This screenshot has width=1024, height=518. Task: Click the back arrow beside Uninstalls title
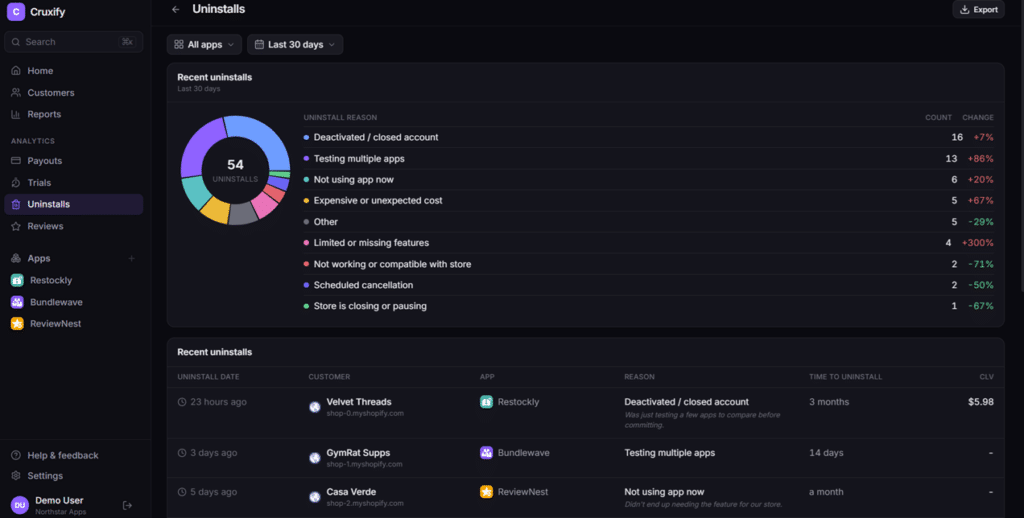pyautogui.click(x=175, y=9)
